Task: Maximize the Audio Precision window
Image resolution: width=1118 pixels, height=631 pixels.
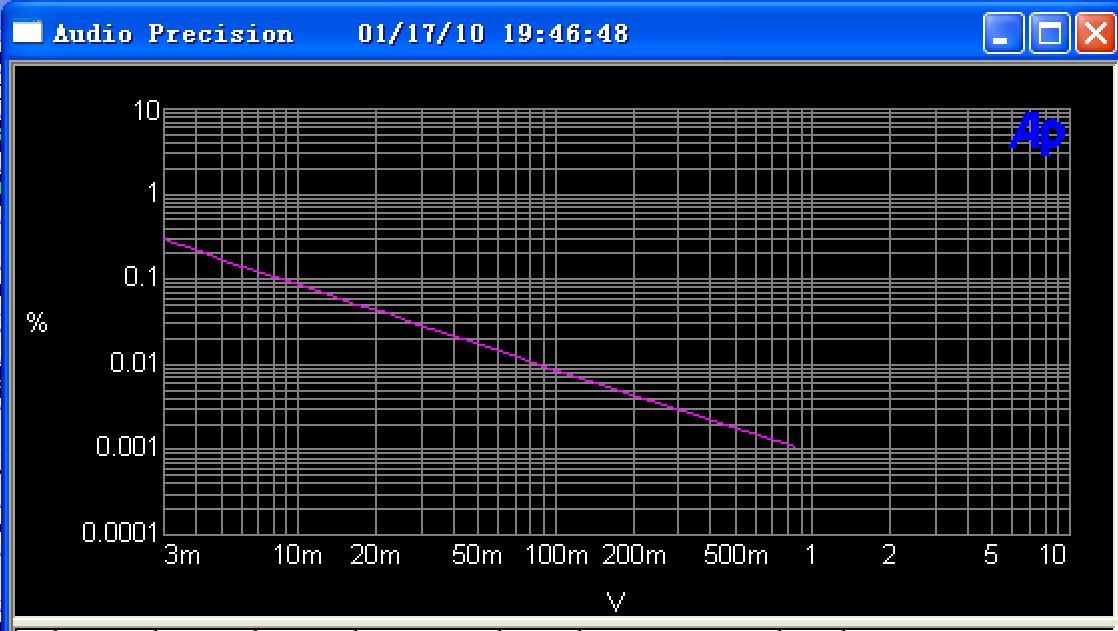Action: pos(1049,33)
